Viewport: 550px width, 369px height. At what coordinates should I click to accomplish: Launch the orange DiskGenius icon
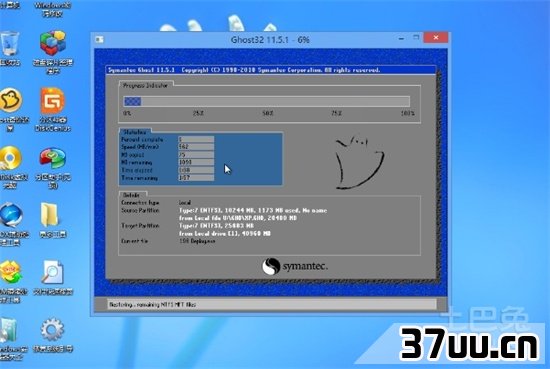(x=53, y=101)
